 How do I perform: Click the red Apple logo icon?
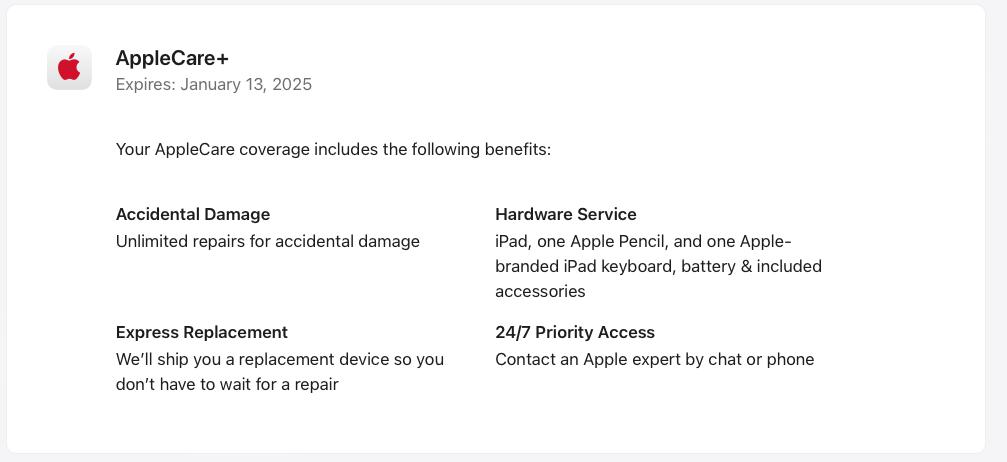[x=69, y=67]
